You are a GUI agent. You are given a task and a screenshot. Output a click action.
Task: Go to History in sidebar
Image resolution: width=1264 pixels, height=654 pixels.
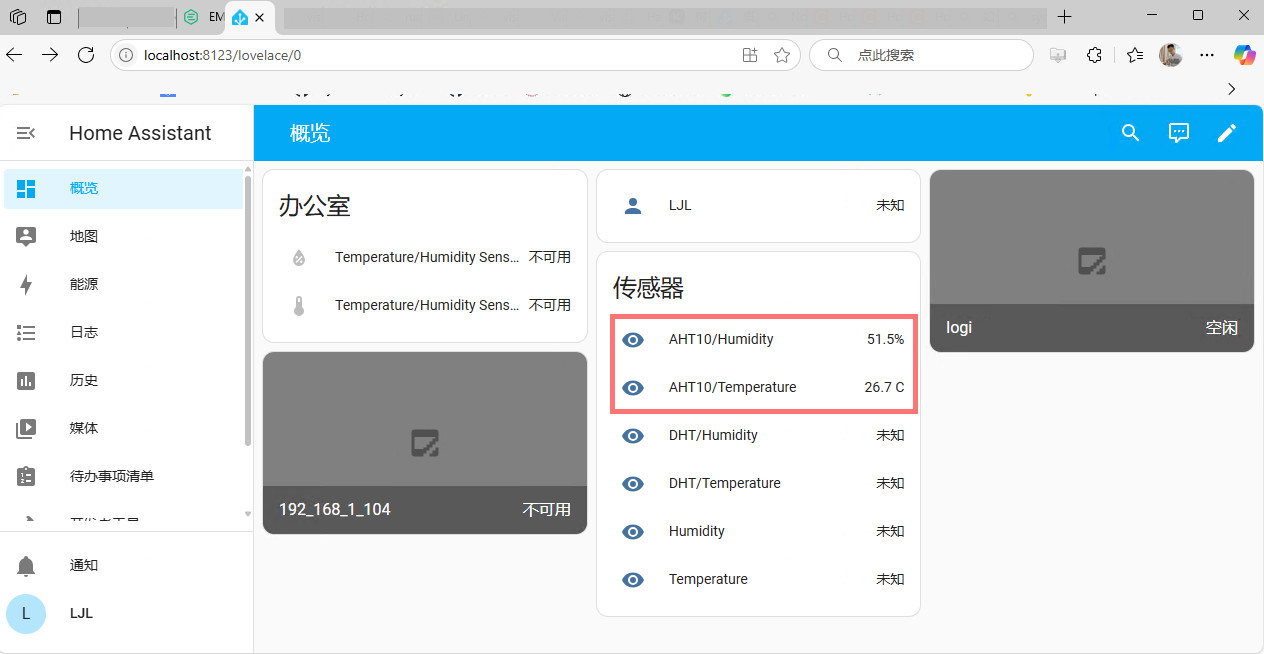coord(84,381)
